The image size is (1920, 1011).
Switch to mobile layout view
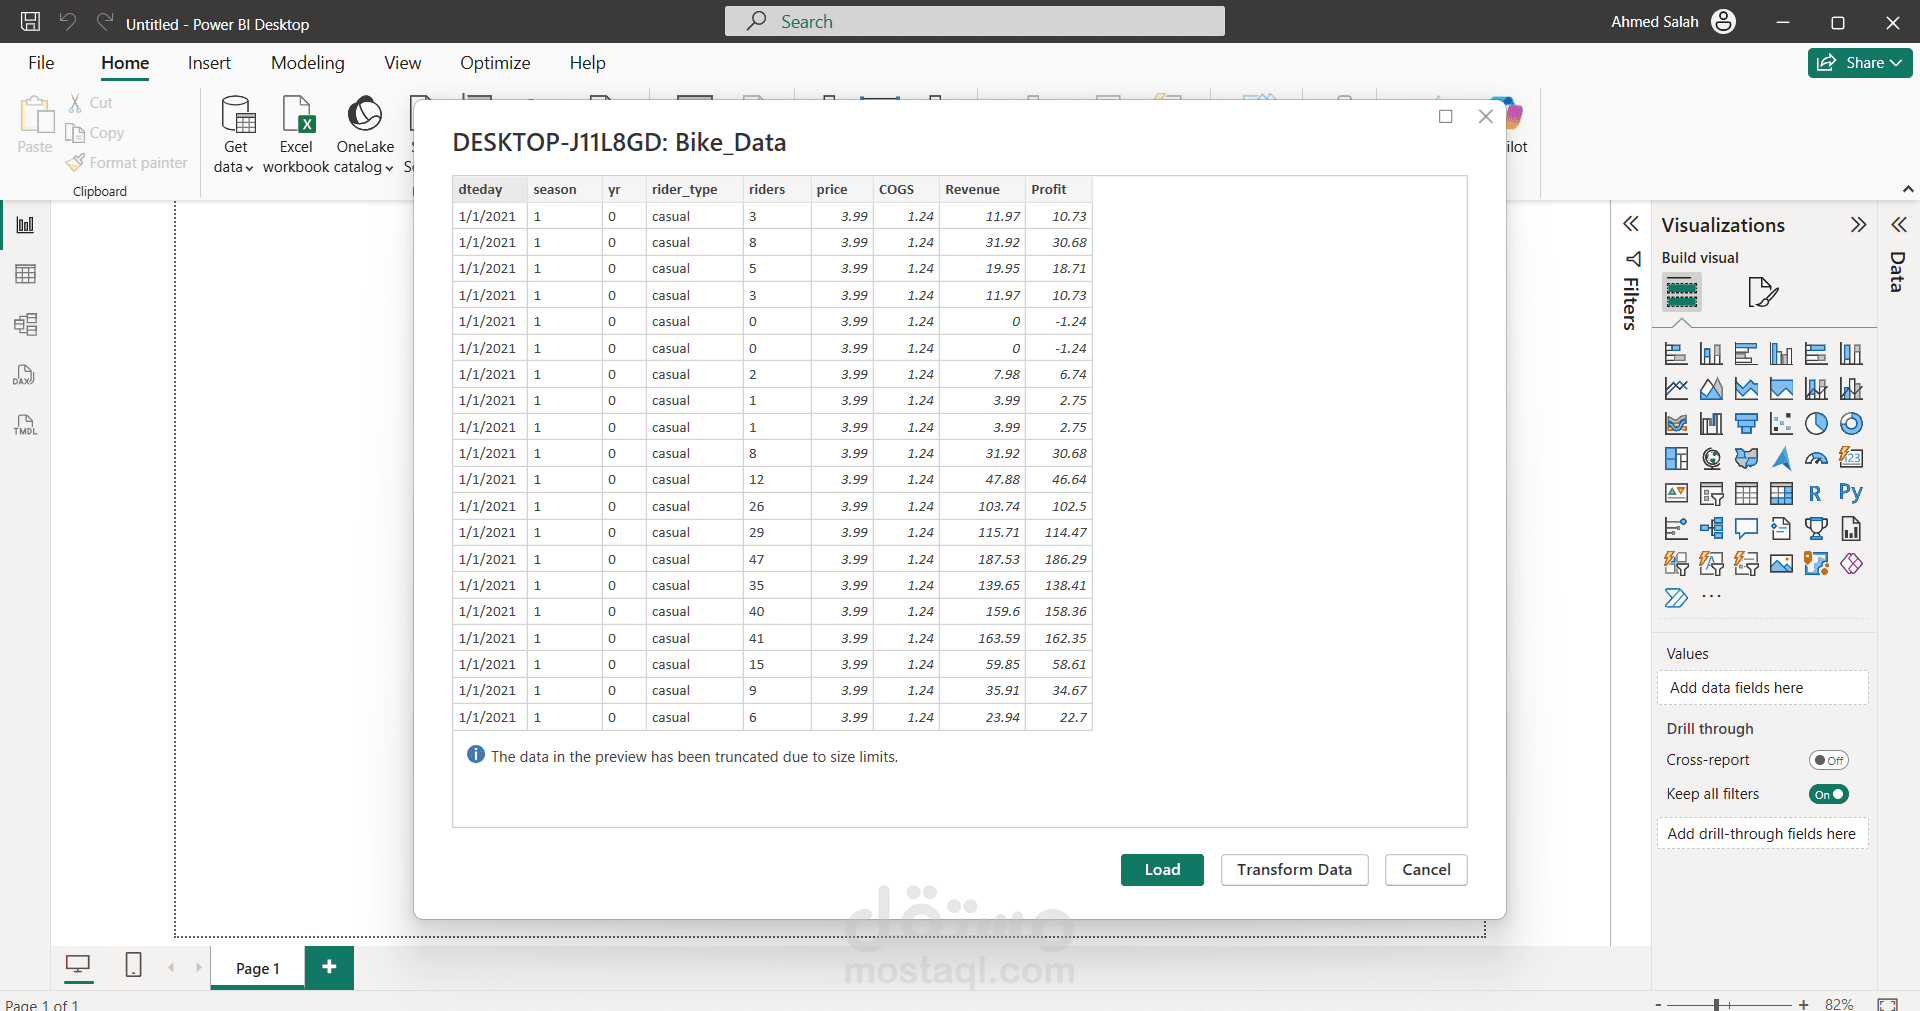click(x=133, y=965)
